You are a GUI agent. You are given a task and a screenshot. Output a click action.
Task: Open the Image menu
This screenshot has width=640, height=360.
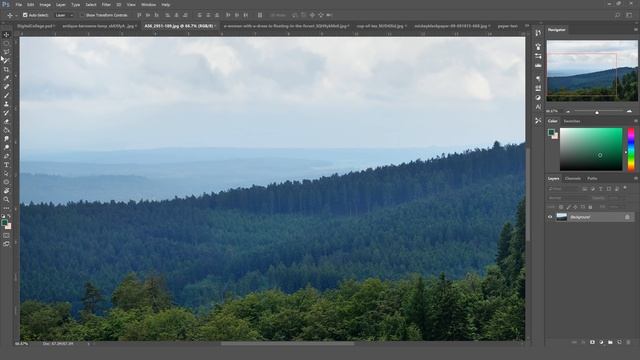tap(45, 4)
